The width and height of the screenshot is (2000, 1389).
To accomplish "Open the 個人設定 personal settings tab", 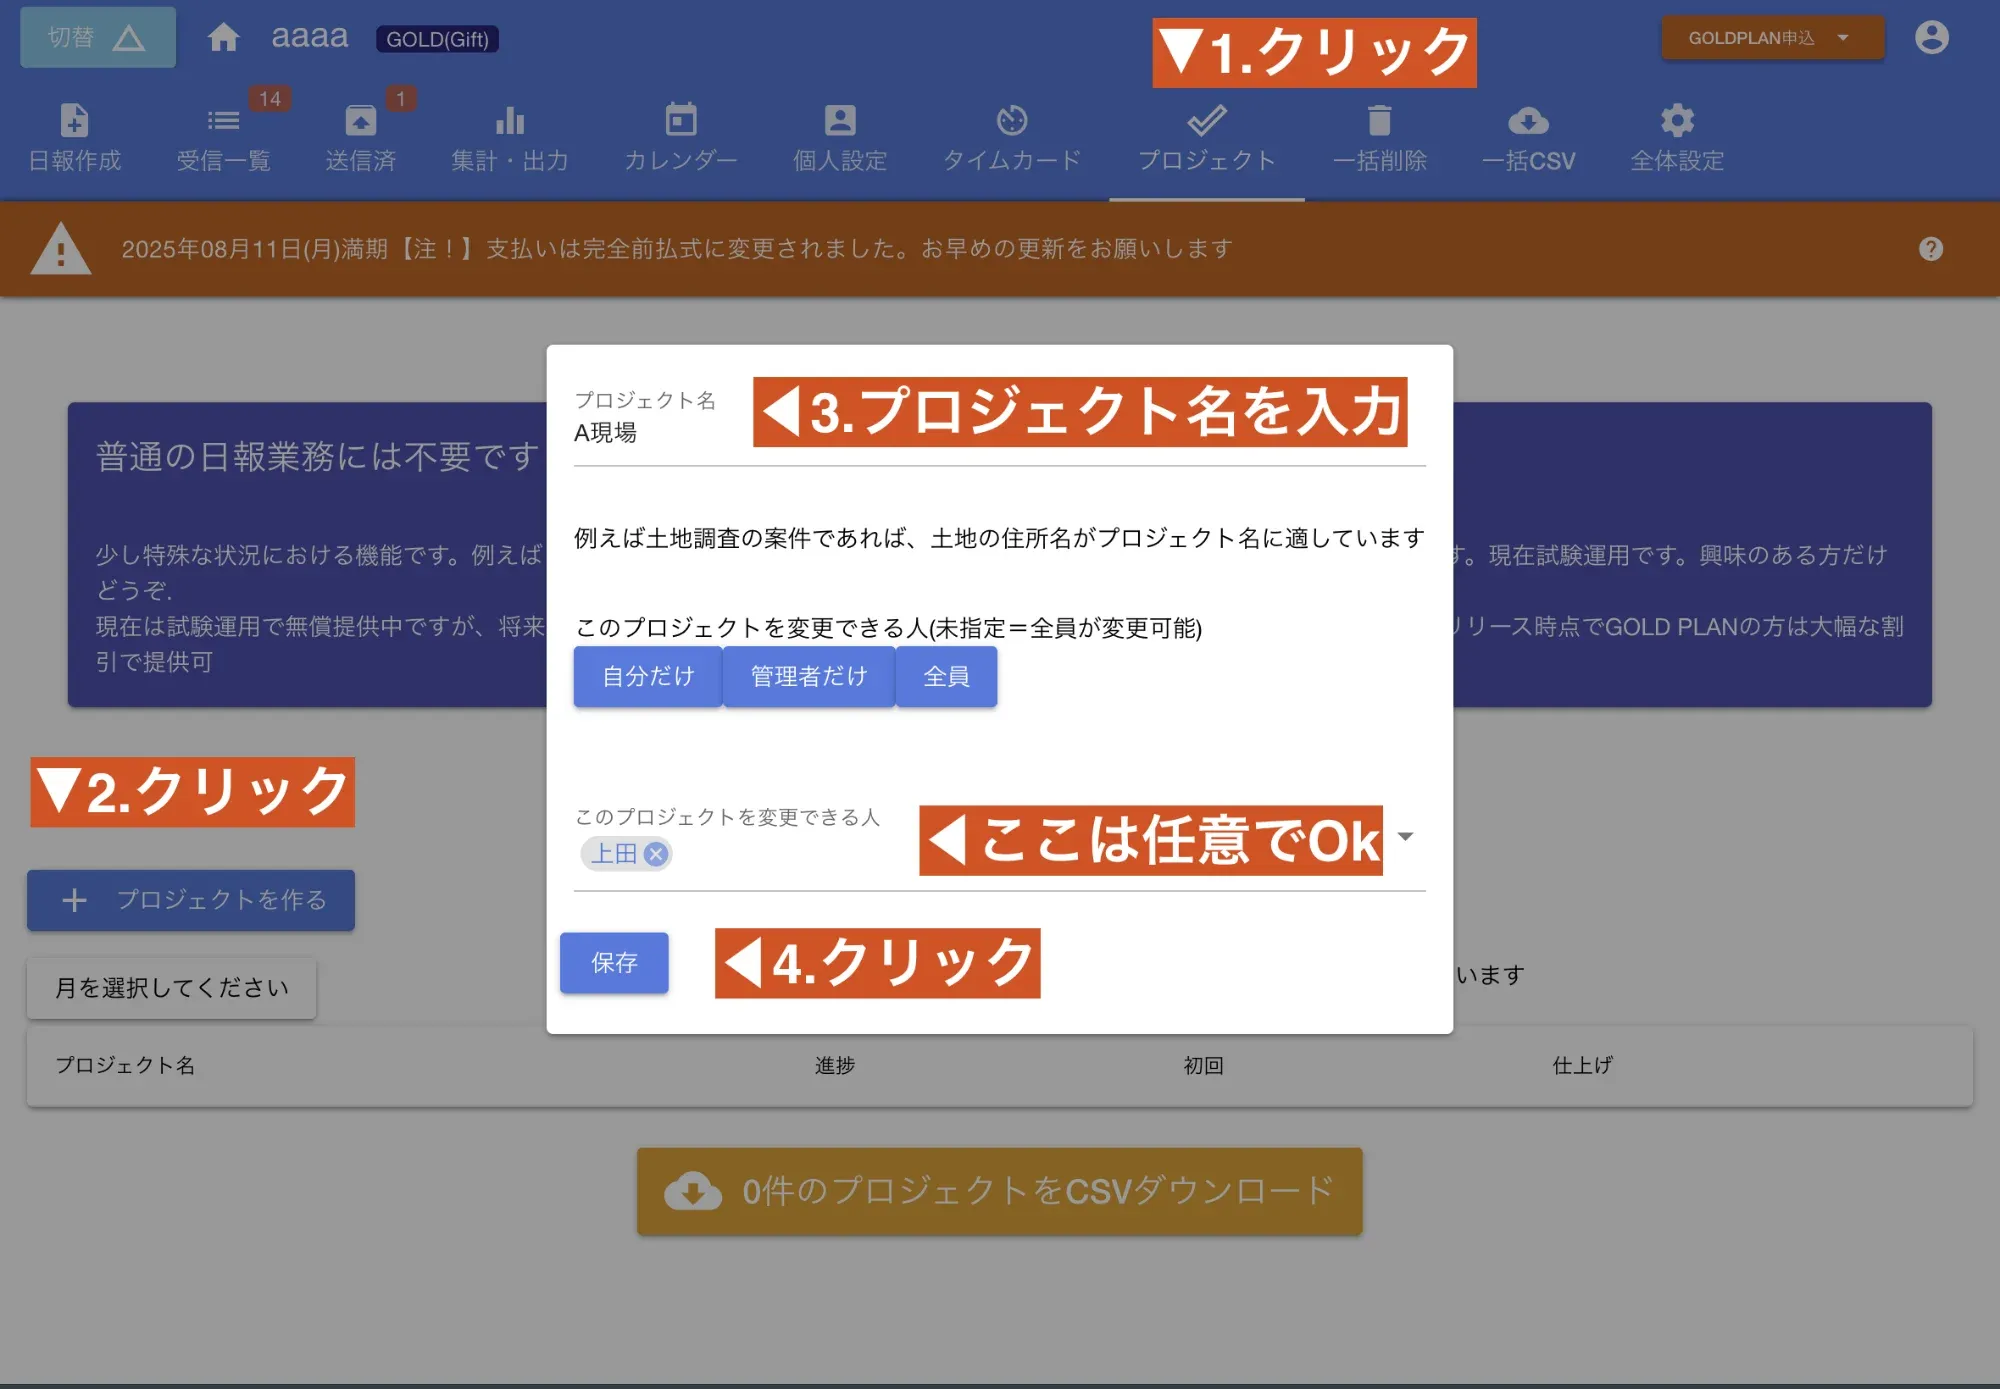I will pyautogui.click(x=839, y=138).
